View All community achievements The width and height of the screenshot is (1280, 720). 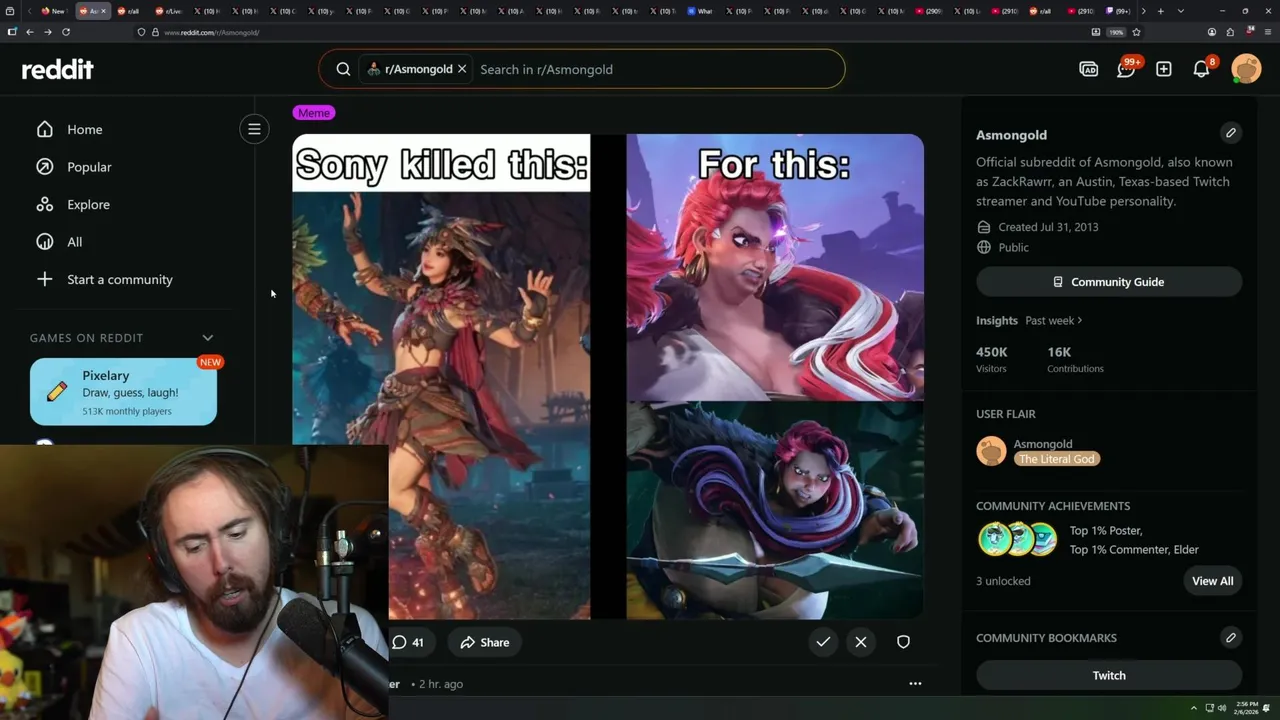pyautogui.click(x=1212, y=581)
